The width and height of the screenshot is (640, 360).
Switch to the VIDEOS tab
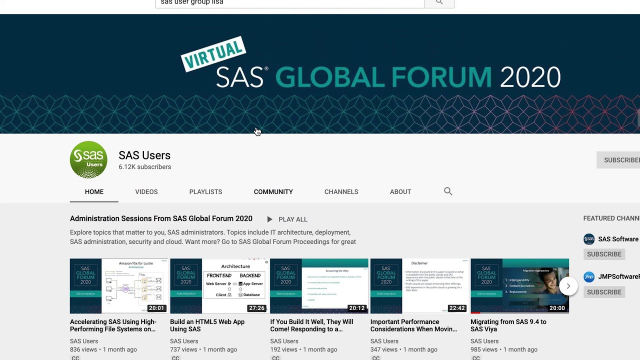click(147, 191)
